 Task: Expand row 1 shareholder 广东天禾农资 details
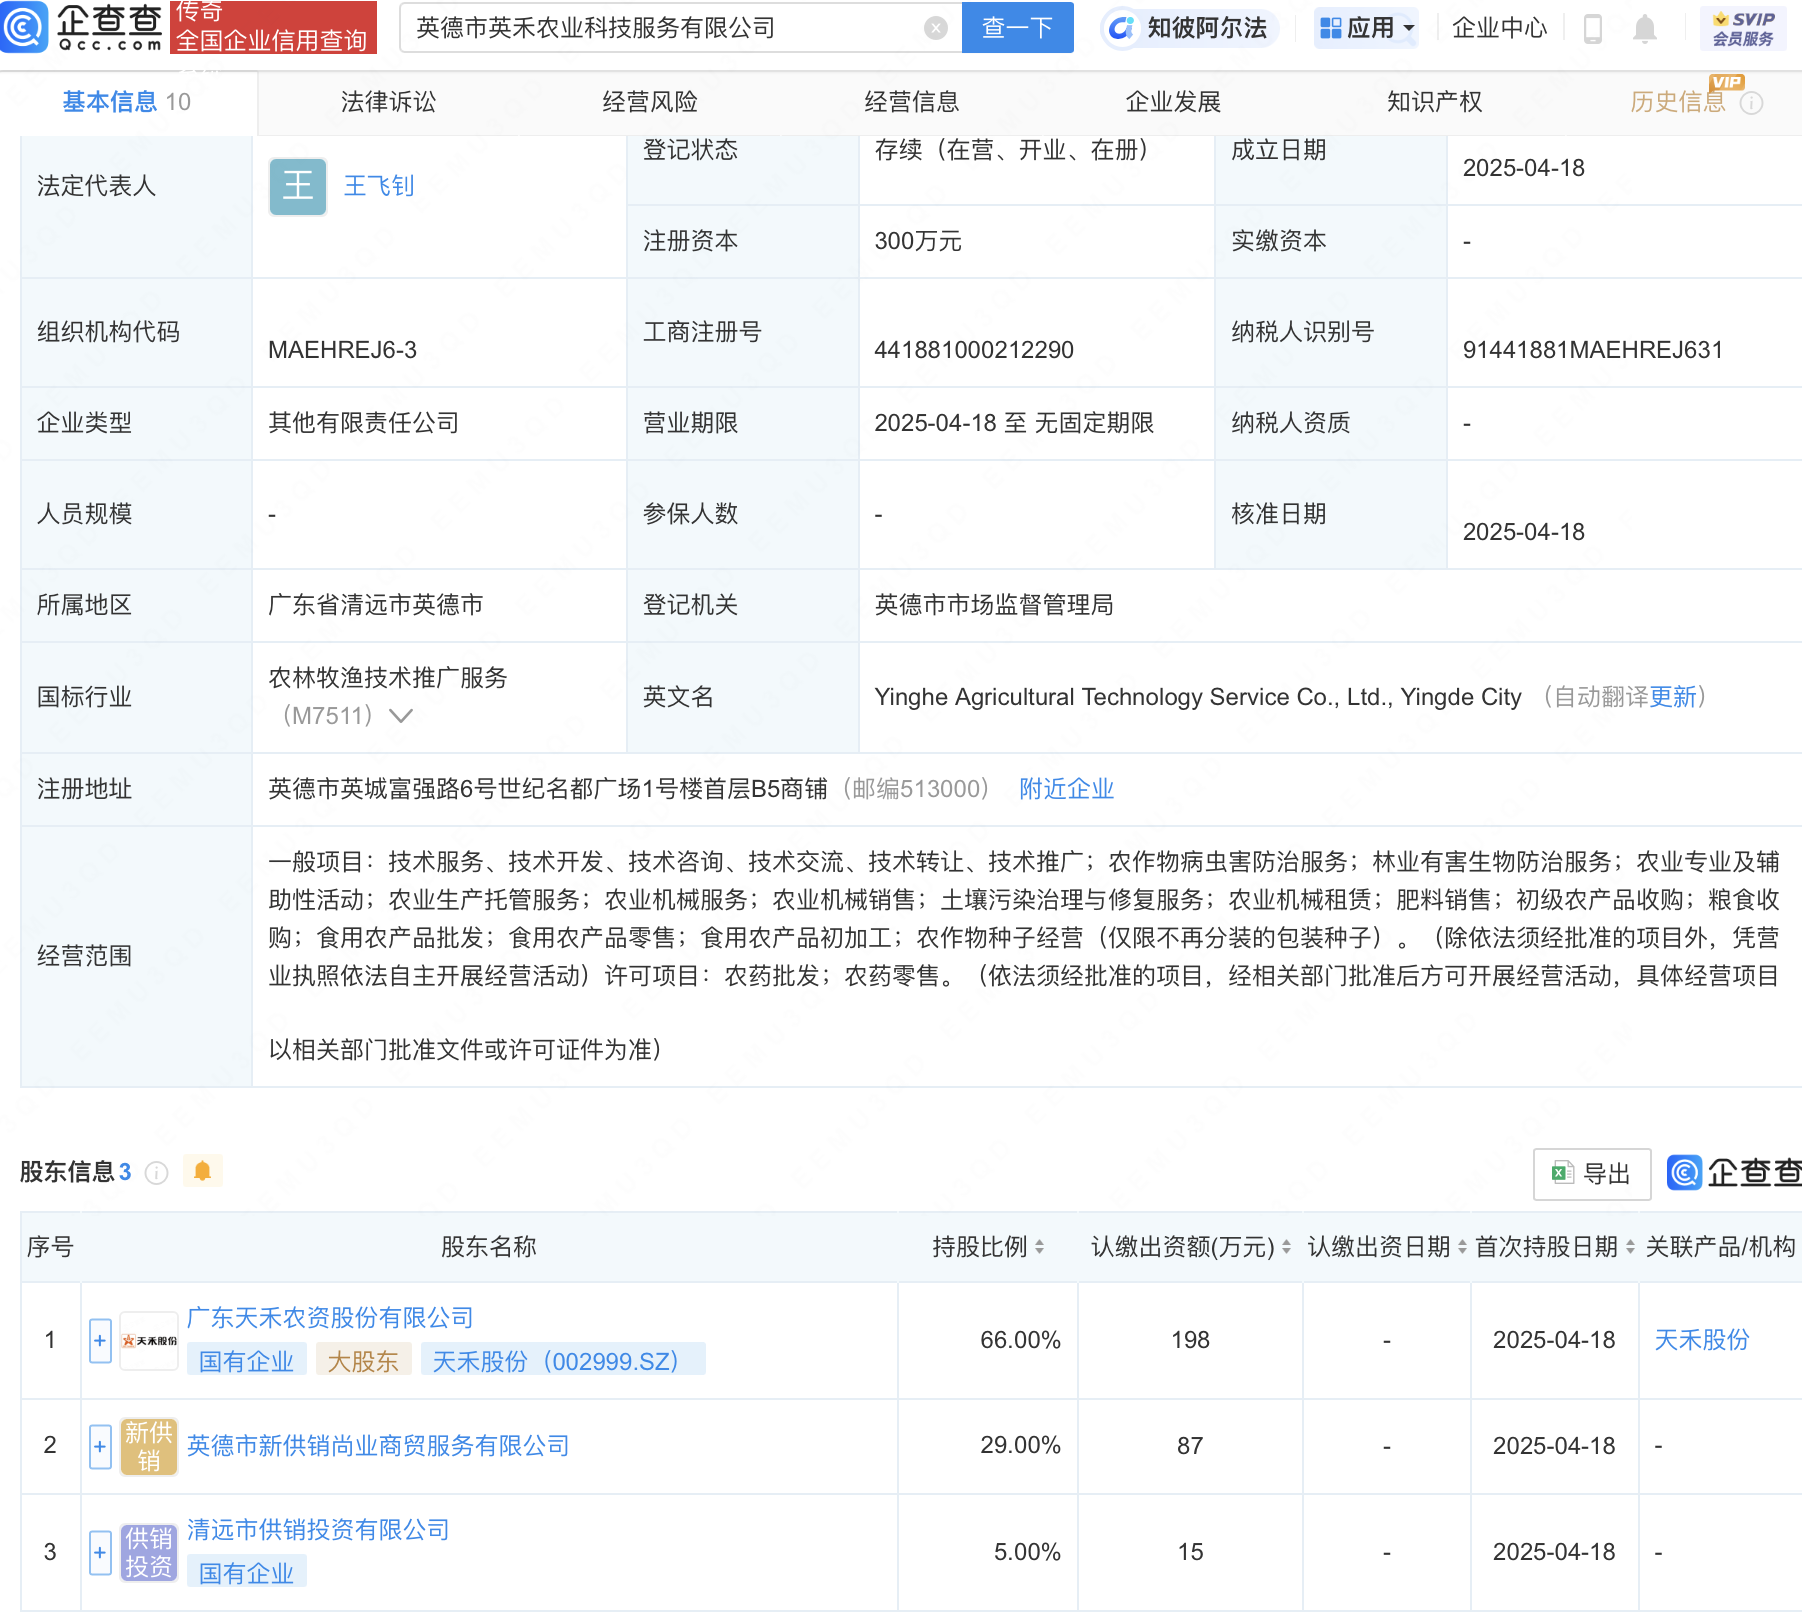[100, 1340]
